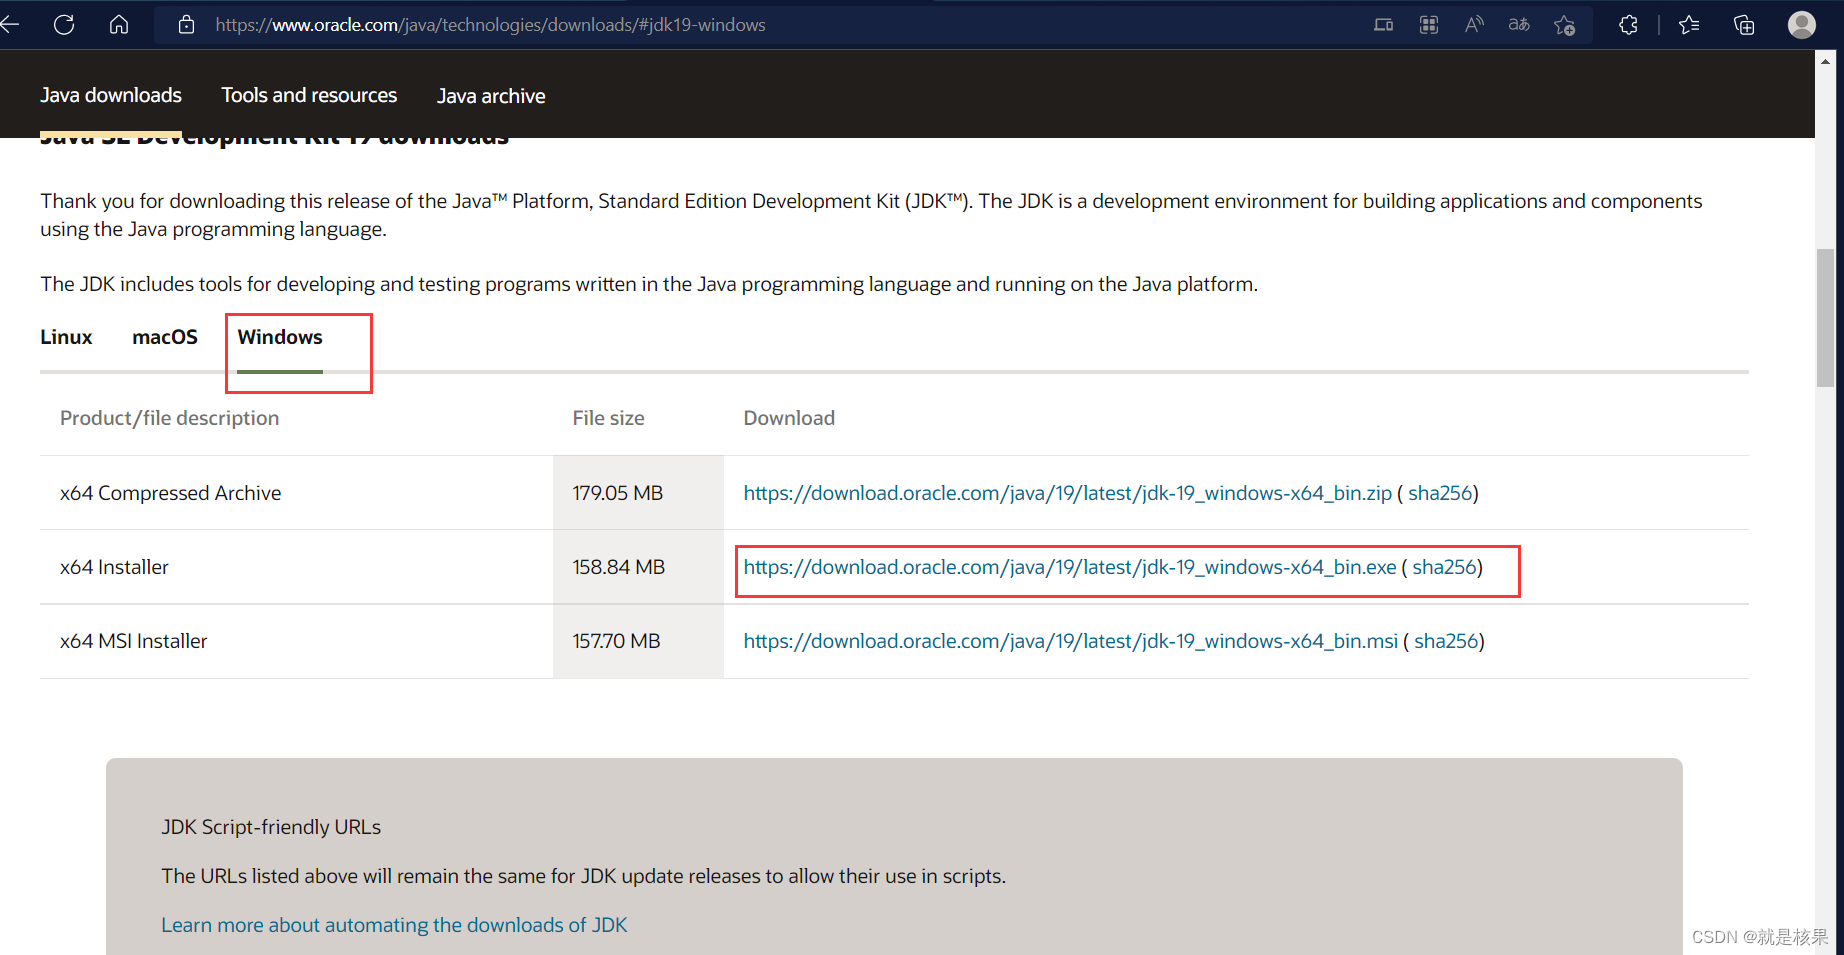The height and width of the screenshot is (955, 1844).
Task: View site info lock icon
Action: point(186,25)
